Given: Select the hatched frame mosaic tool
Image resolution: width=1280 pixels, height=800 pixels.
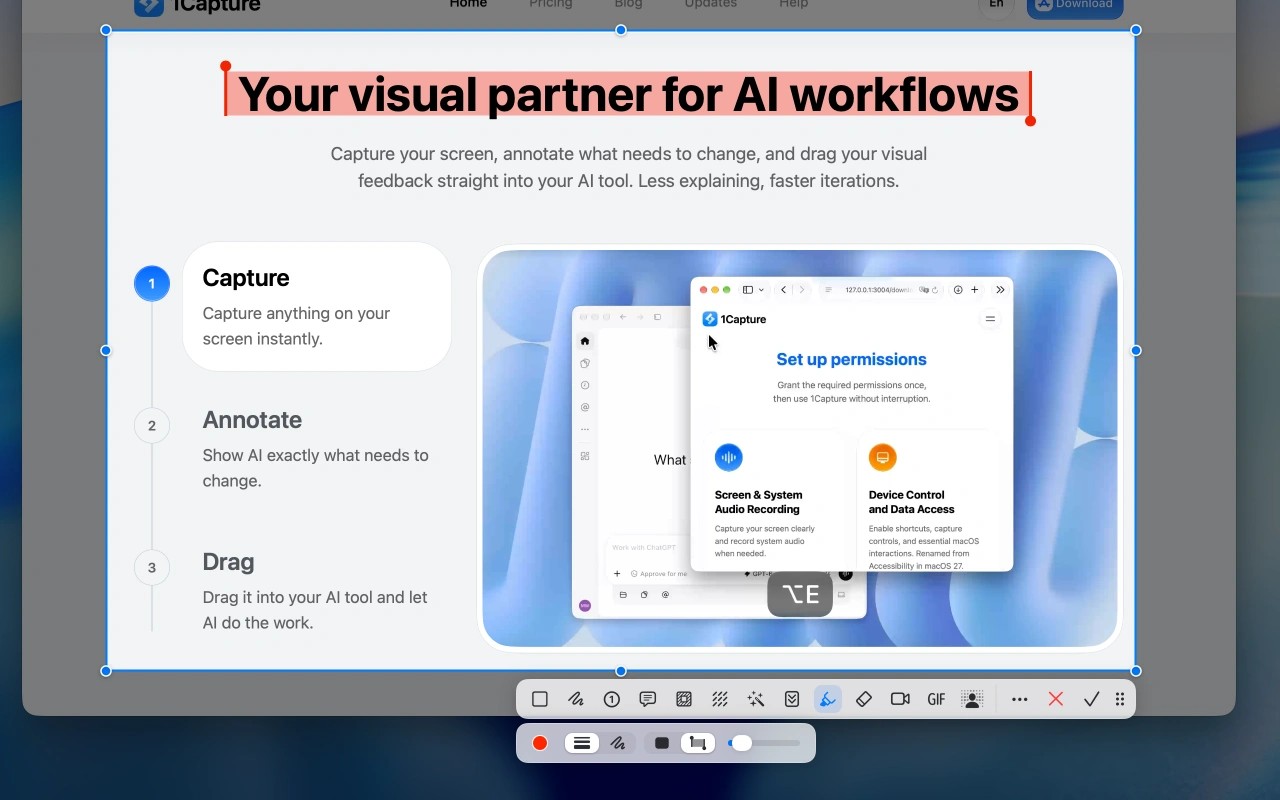Looking at the screenshot, I should 684,699.
